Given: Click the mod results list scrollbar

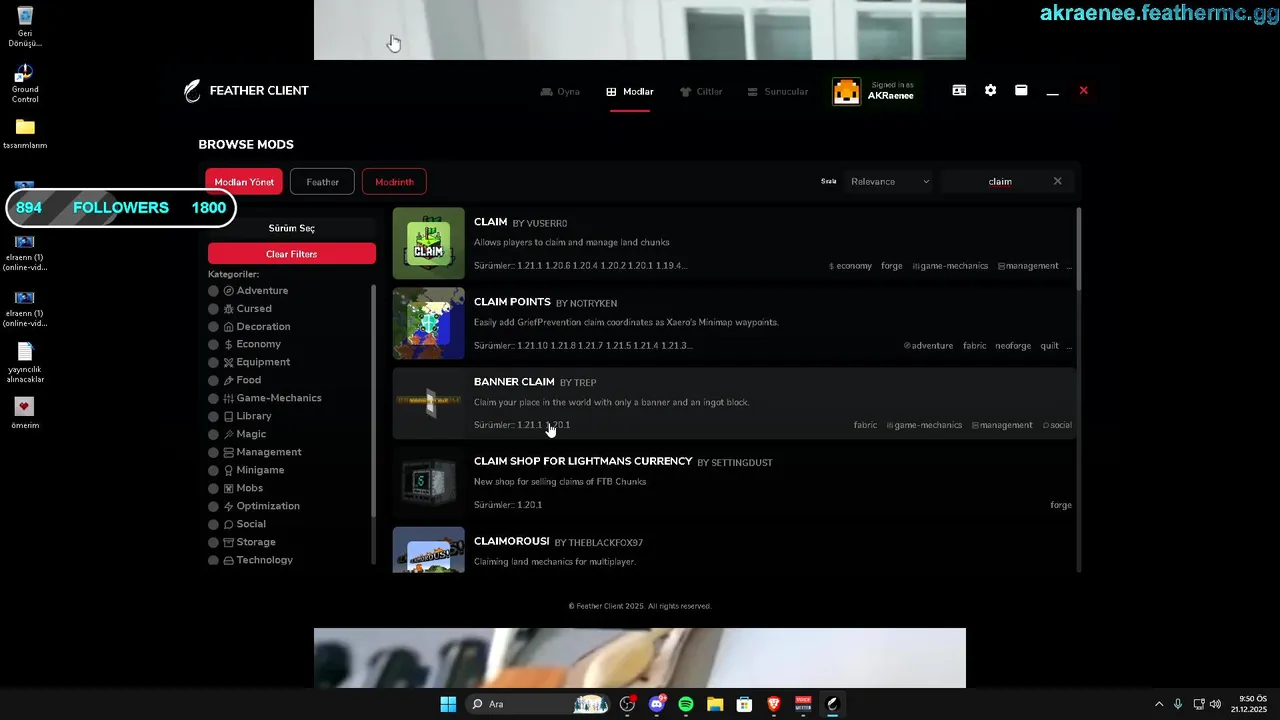Looking at the screenshot, I should click(1078, 250).
